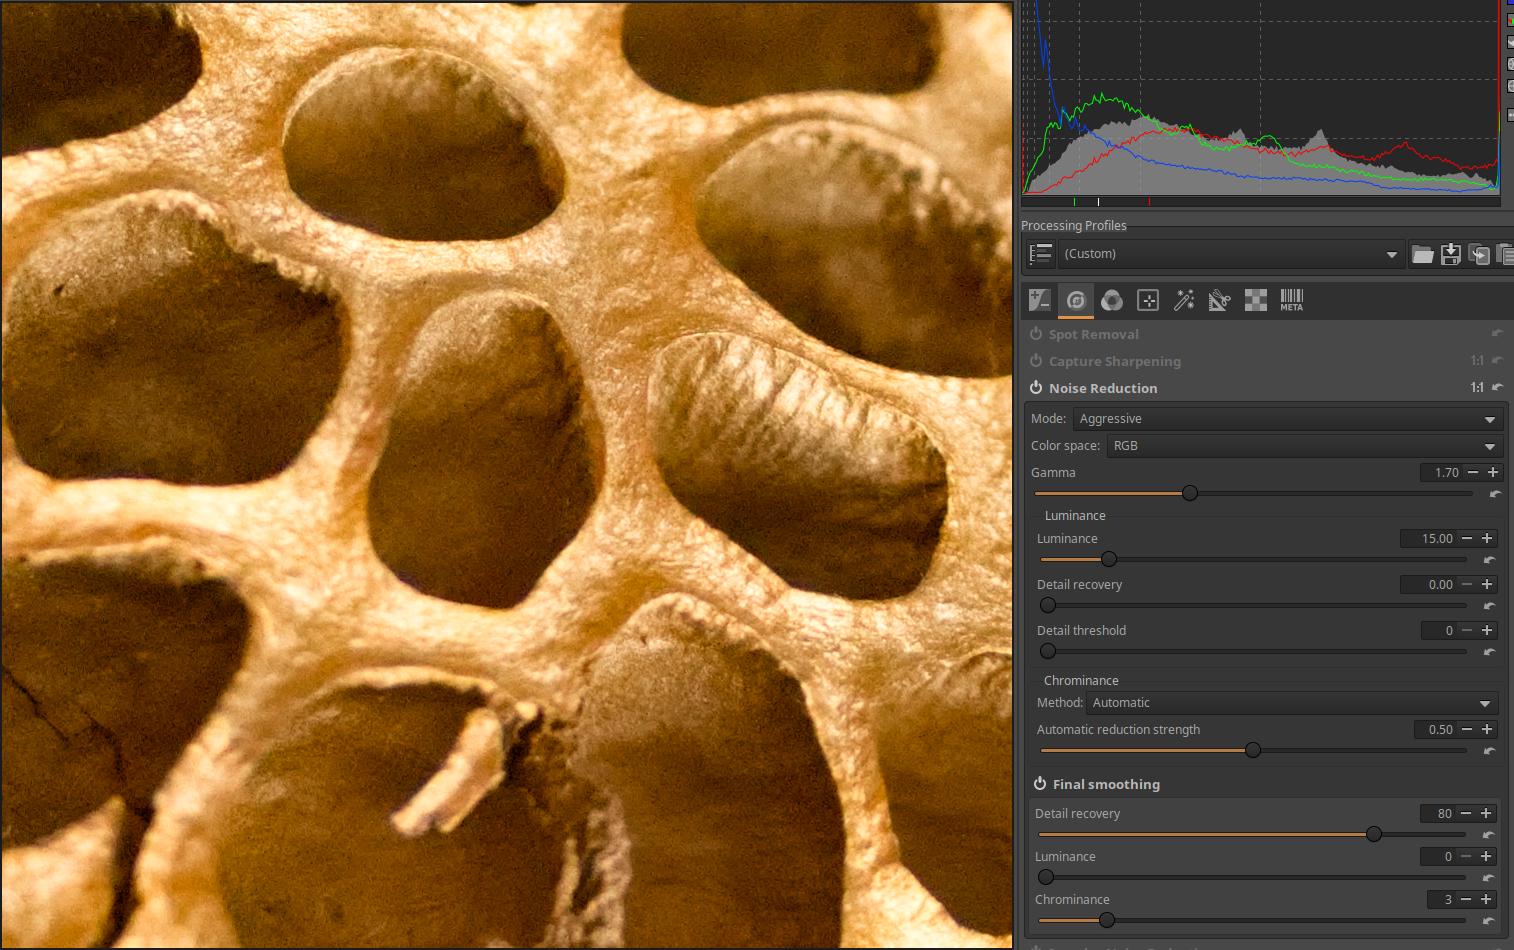
Task: Open the Transform tab with scissors icon
Action: [1219, 300]
